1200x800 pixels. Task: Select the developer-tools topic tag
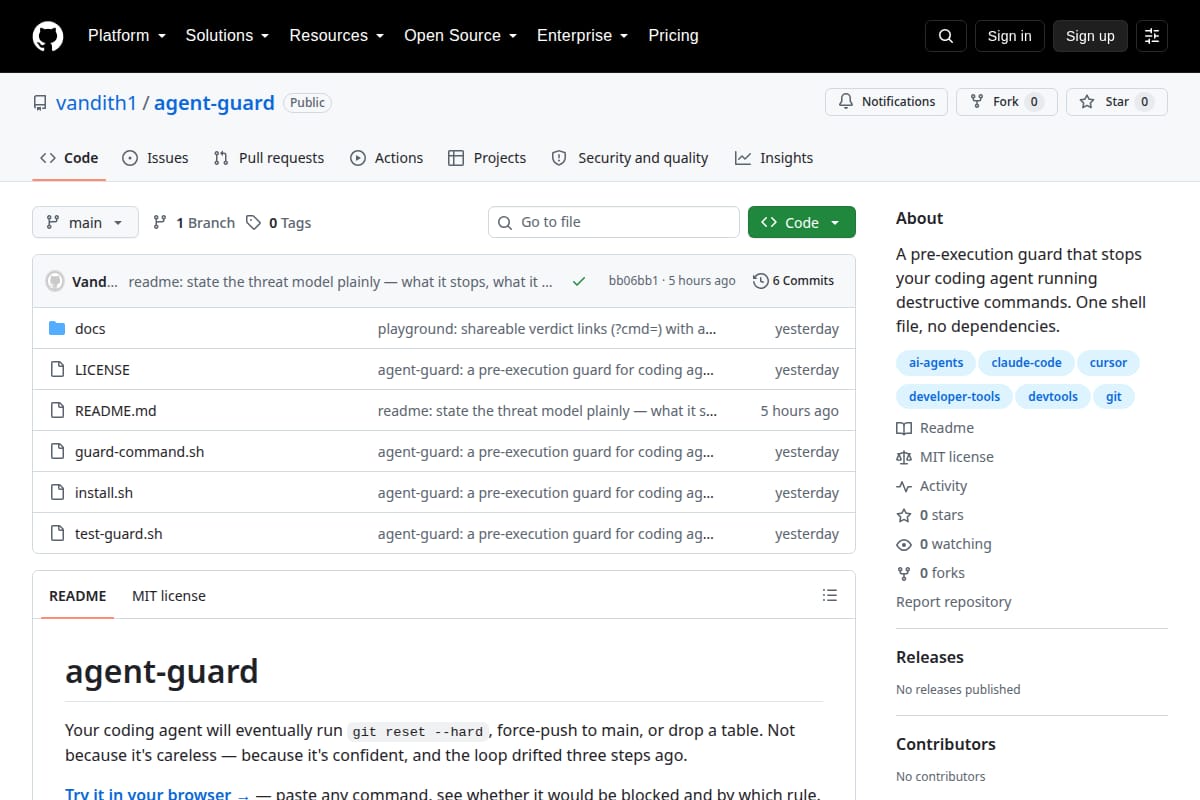[954, 397]
